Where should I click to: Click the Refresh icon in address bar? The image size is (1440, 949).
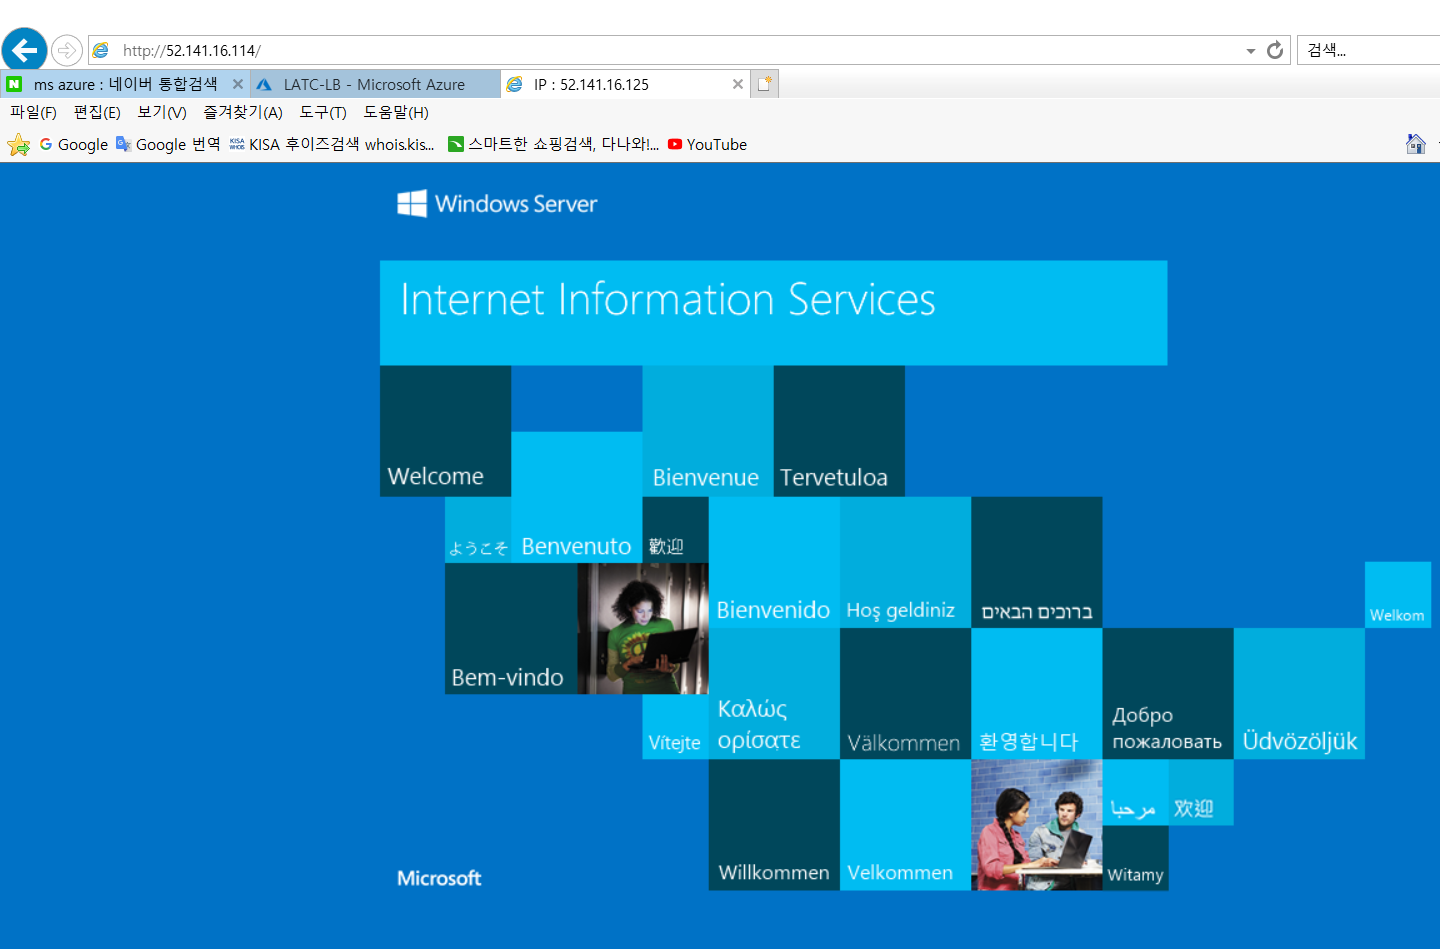[x=1274, y=50]
